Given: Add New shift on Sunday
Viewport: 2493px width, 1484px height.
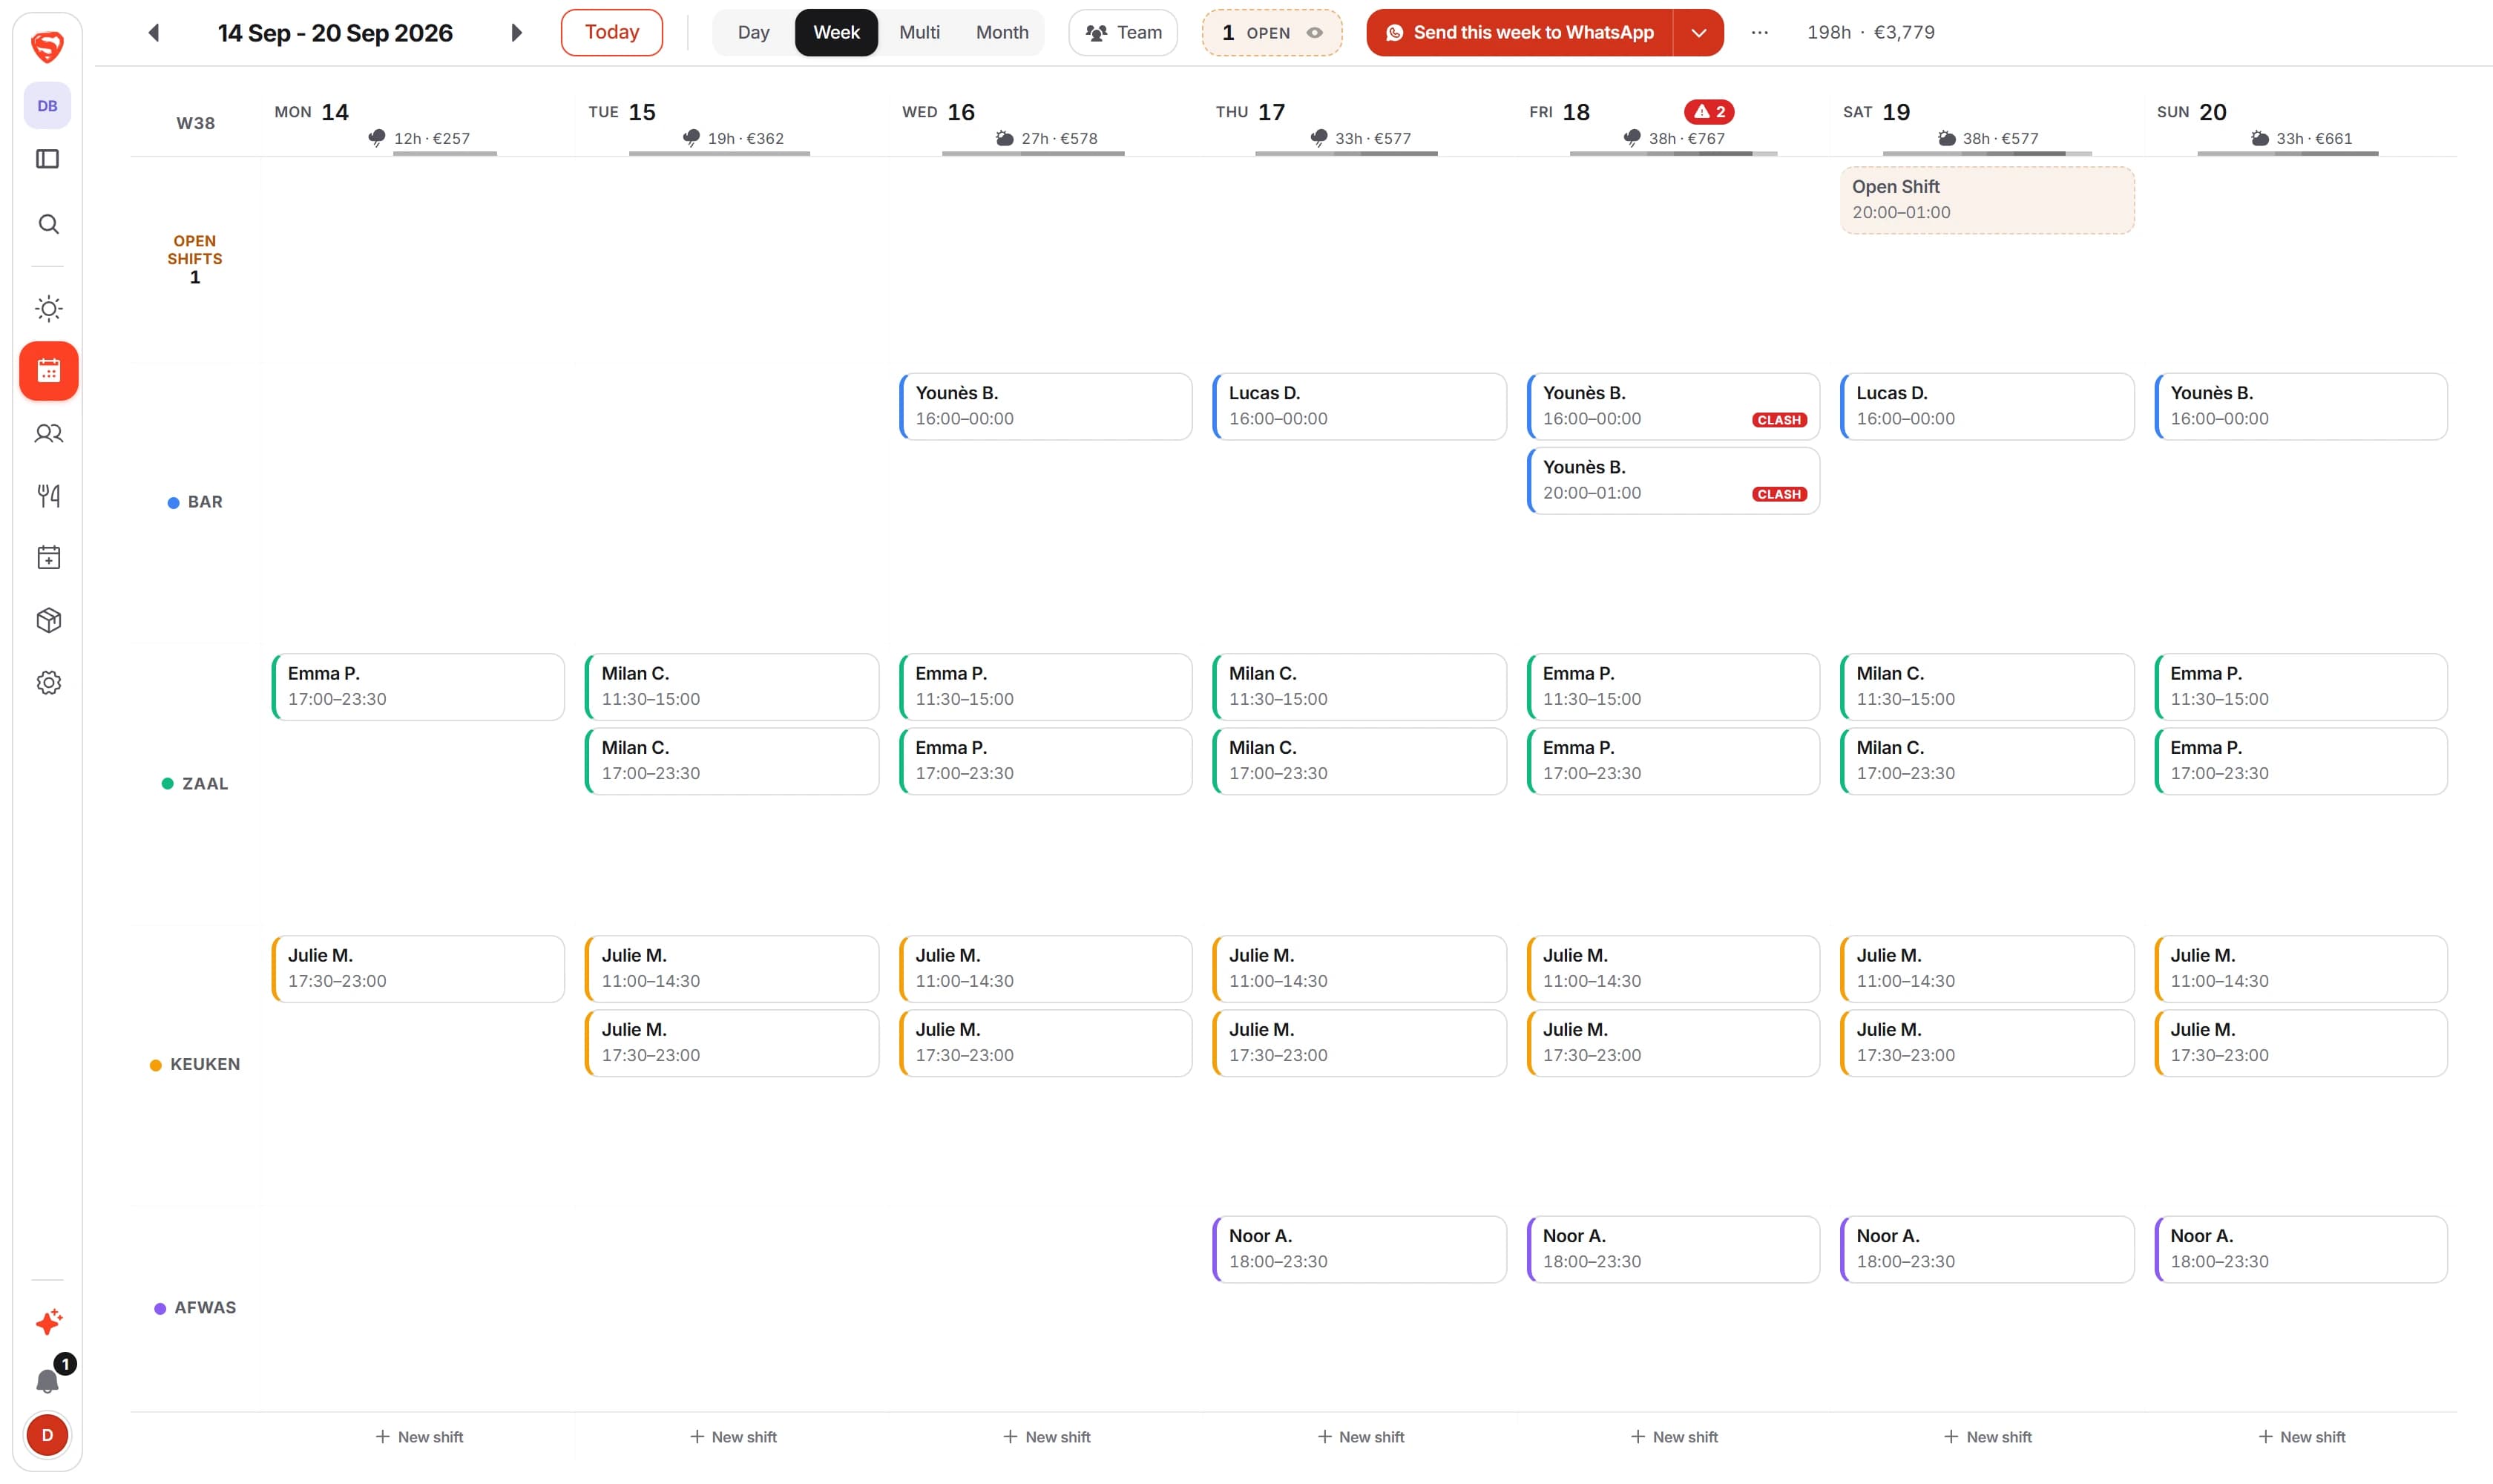Looking at the screenshot, I should point(2302,1437).
